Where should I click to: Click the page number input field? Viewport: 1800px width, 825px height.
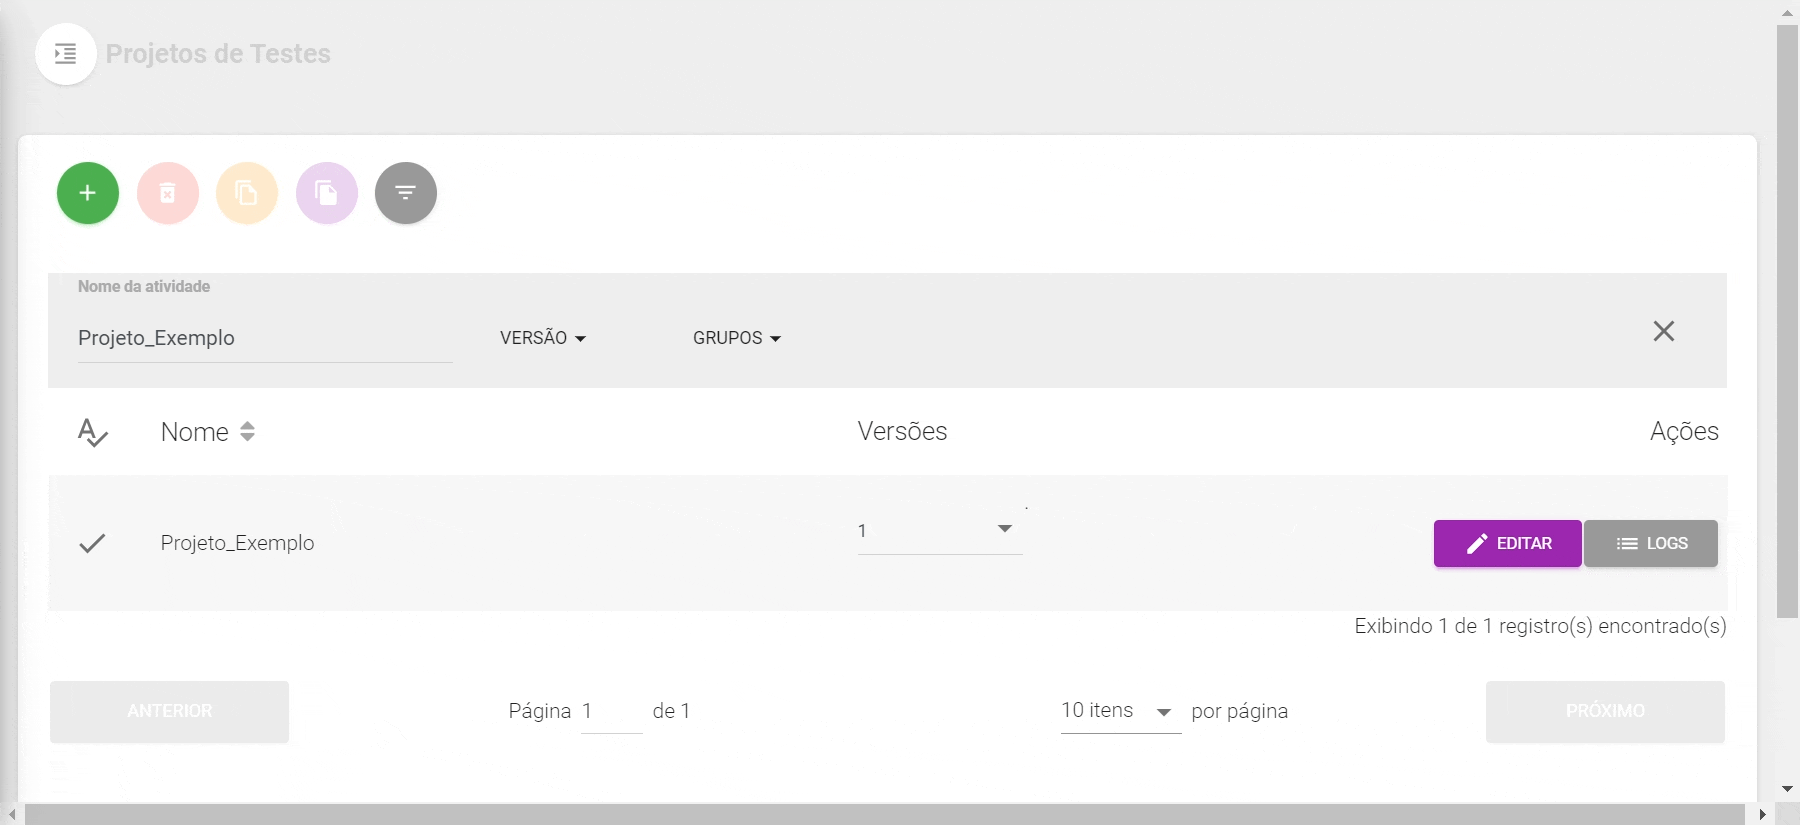[611, 711]
